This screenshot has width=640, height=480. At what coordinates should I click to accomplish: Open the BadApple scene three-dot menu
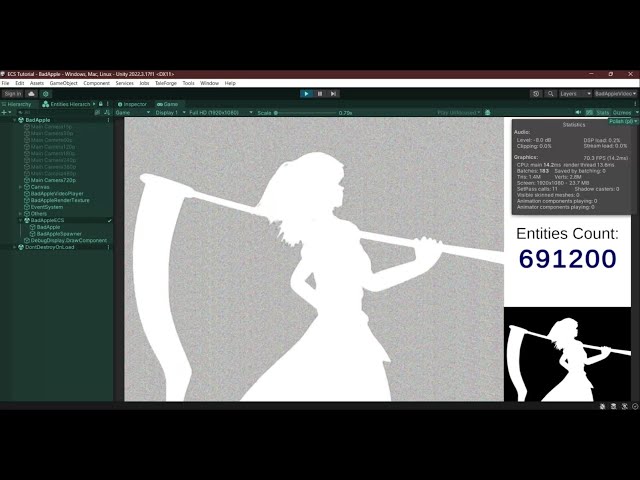coord(109,120)
